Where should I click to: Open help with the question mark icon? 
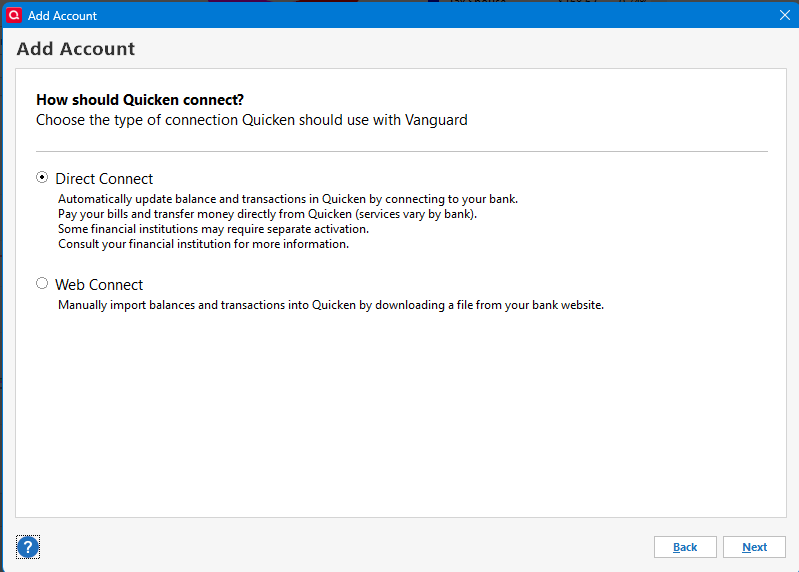[x=28, y=547]
